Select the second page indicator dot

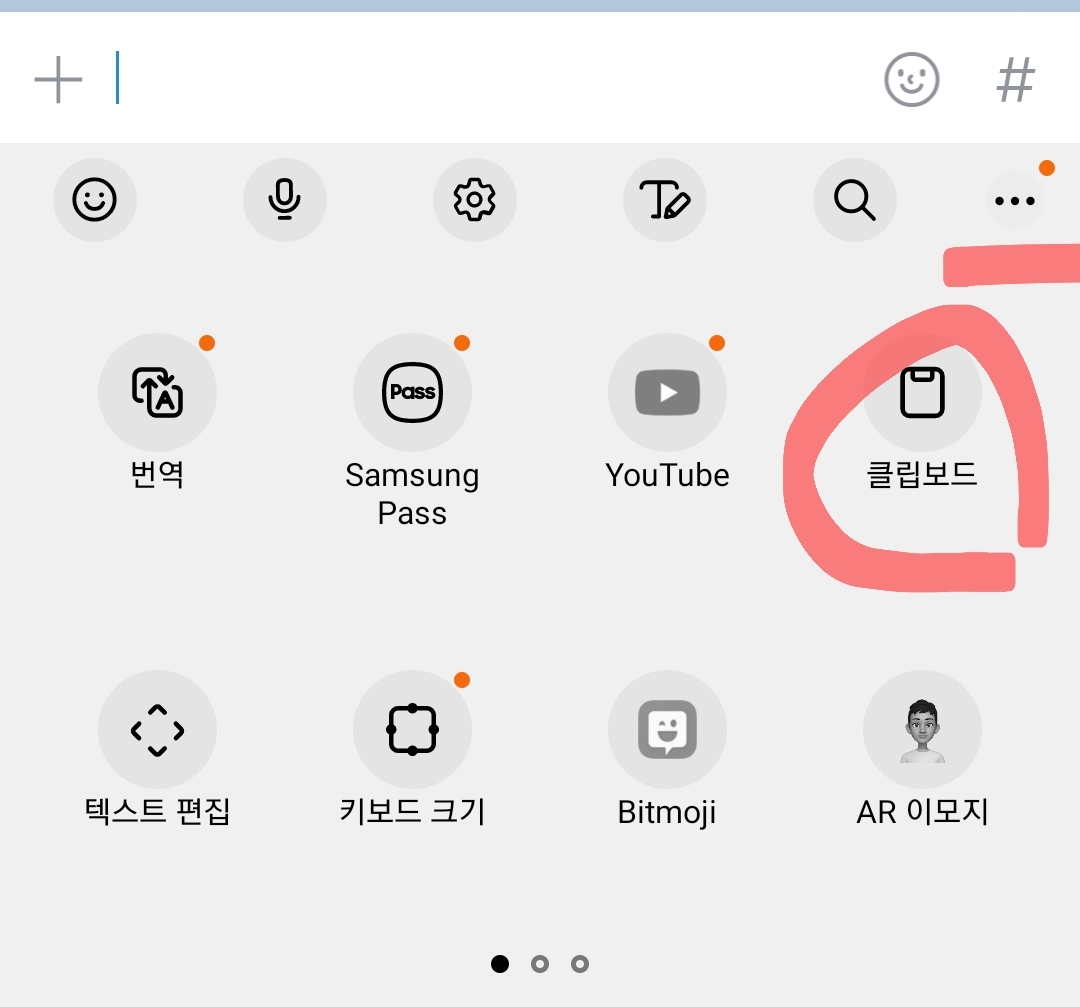[x=540, y=963]
